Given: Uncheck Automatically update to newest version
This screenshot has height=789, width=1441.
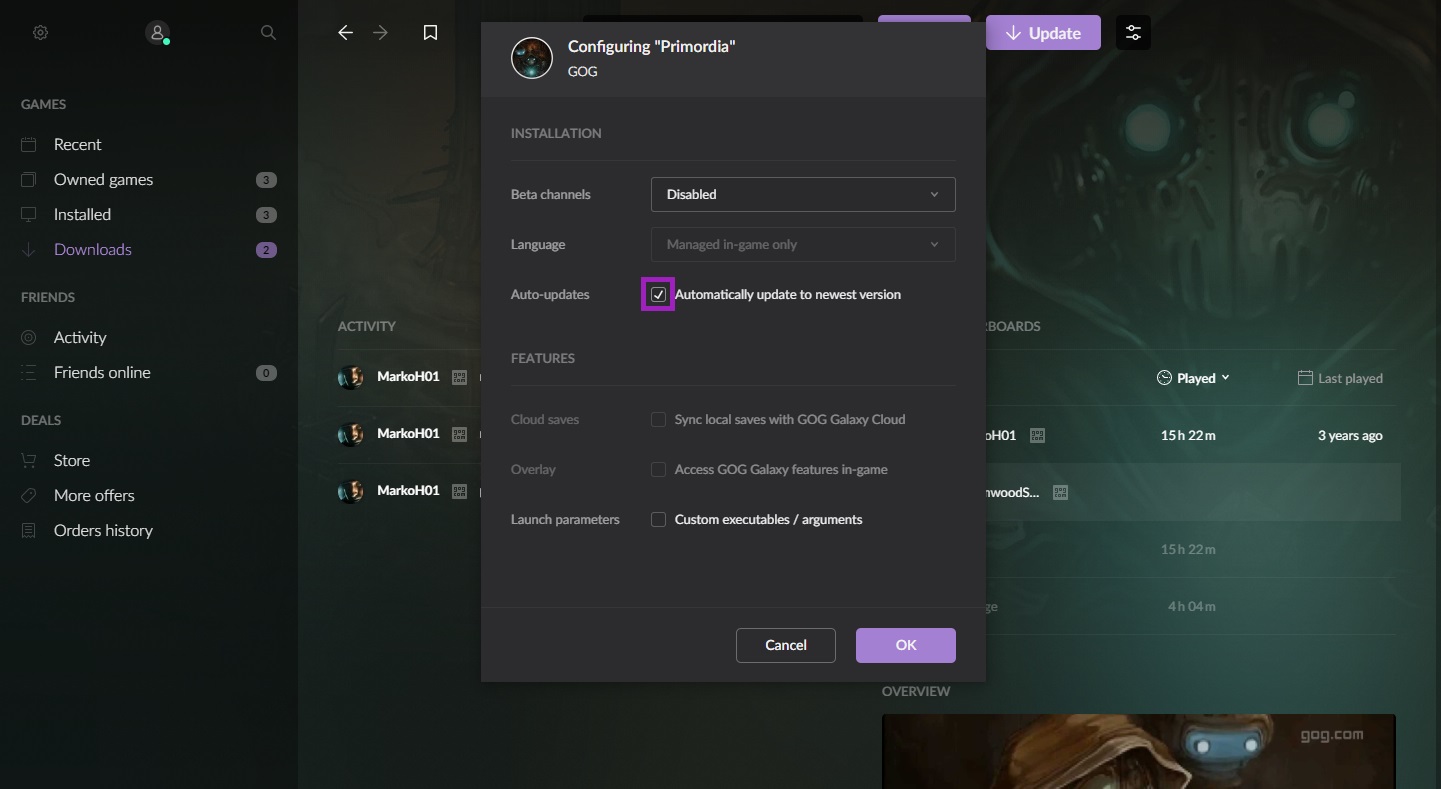Looking at the screenshot, I should (x=658, y=295).
